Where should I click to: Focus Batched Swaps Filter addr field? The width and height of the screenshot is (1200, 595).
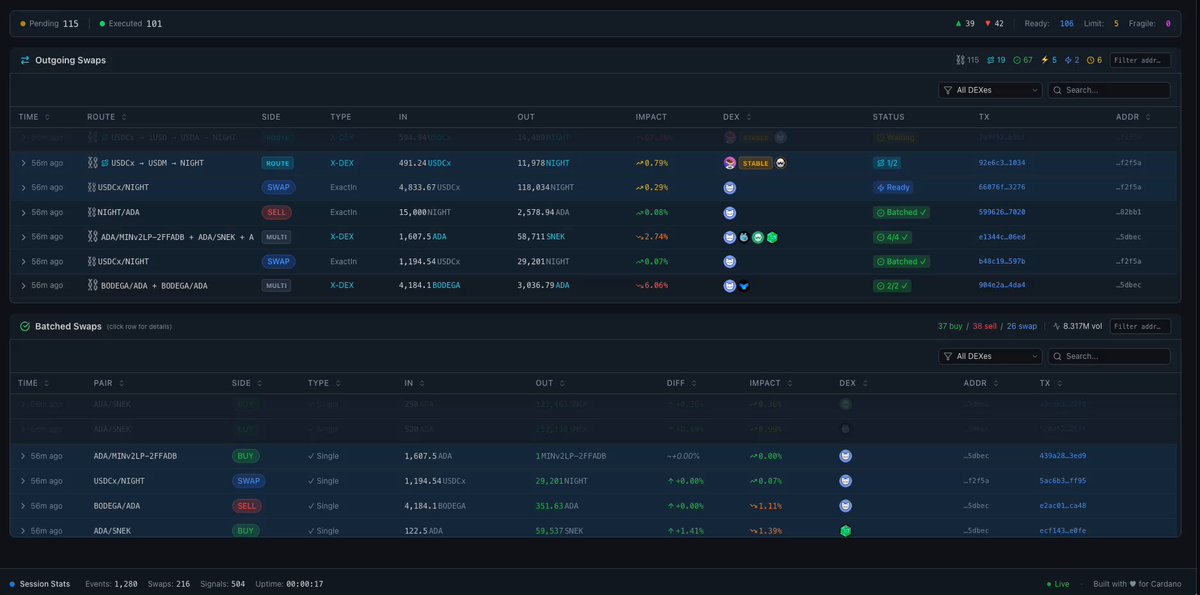click(x=1141, y=326)
